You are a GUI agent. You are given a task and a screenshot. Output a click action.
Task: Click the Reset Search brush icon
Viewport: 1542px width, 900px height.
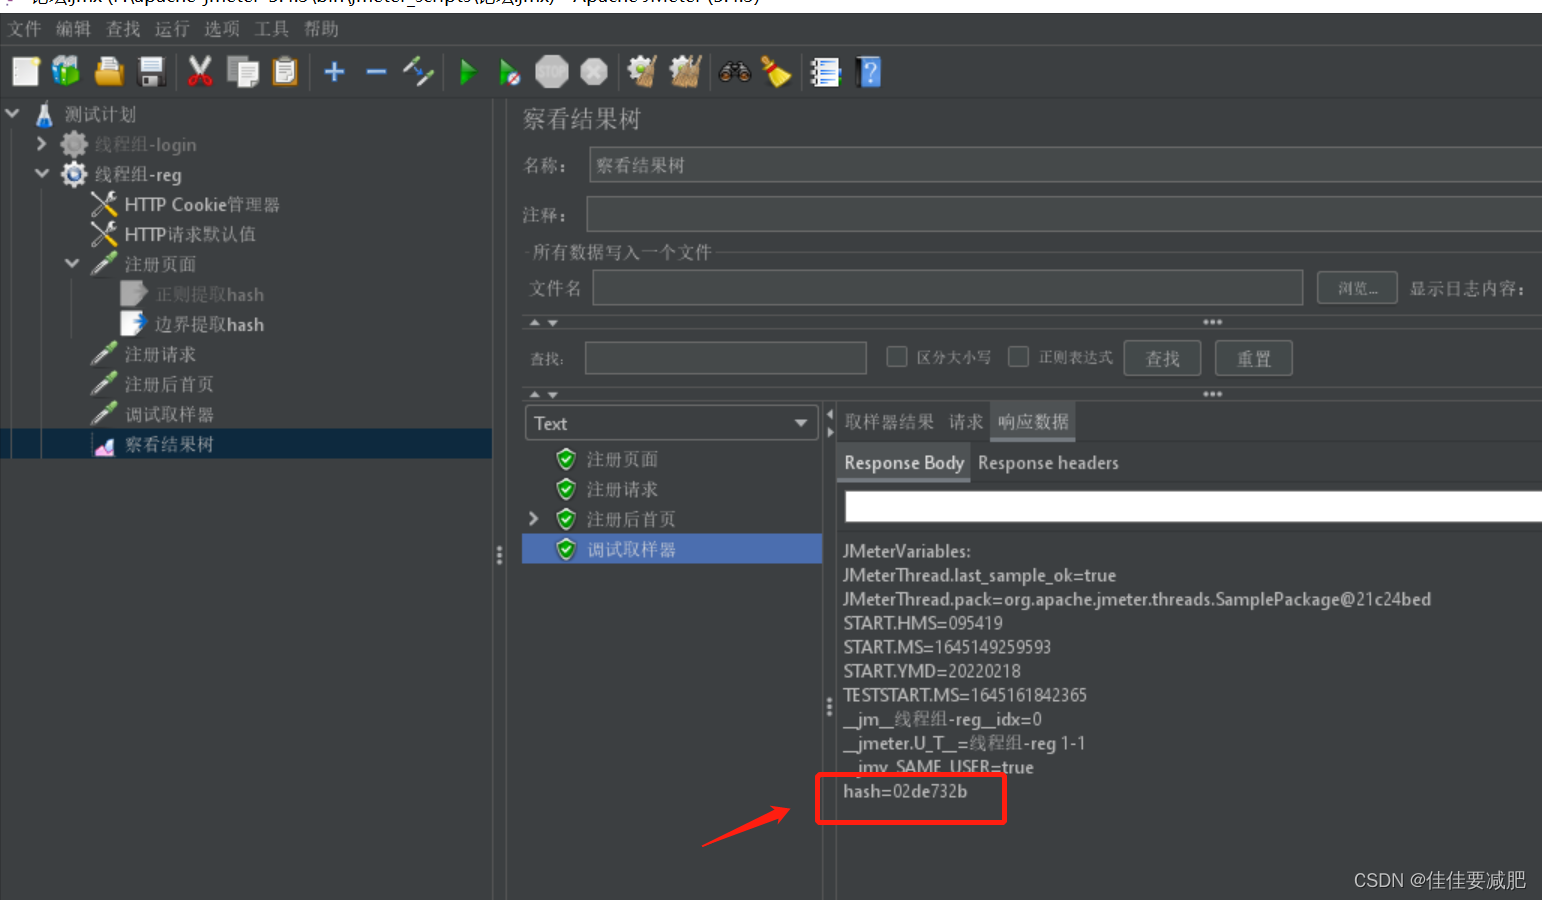776,72
